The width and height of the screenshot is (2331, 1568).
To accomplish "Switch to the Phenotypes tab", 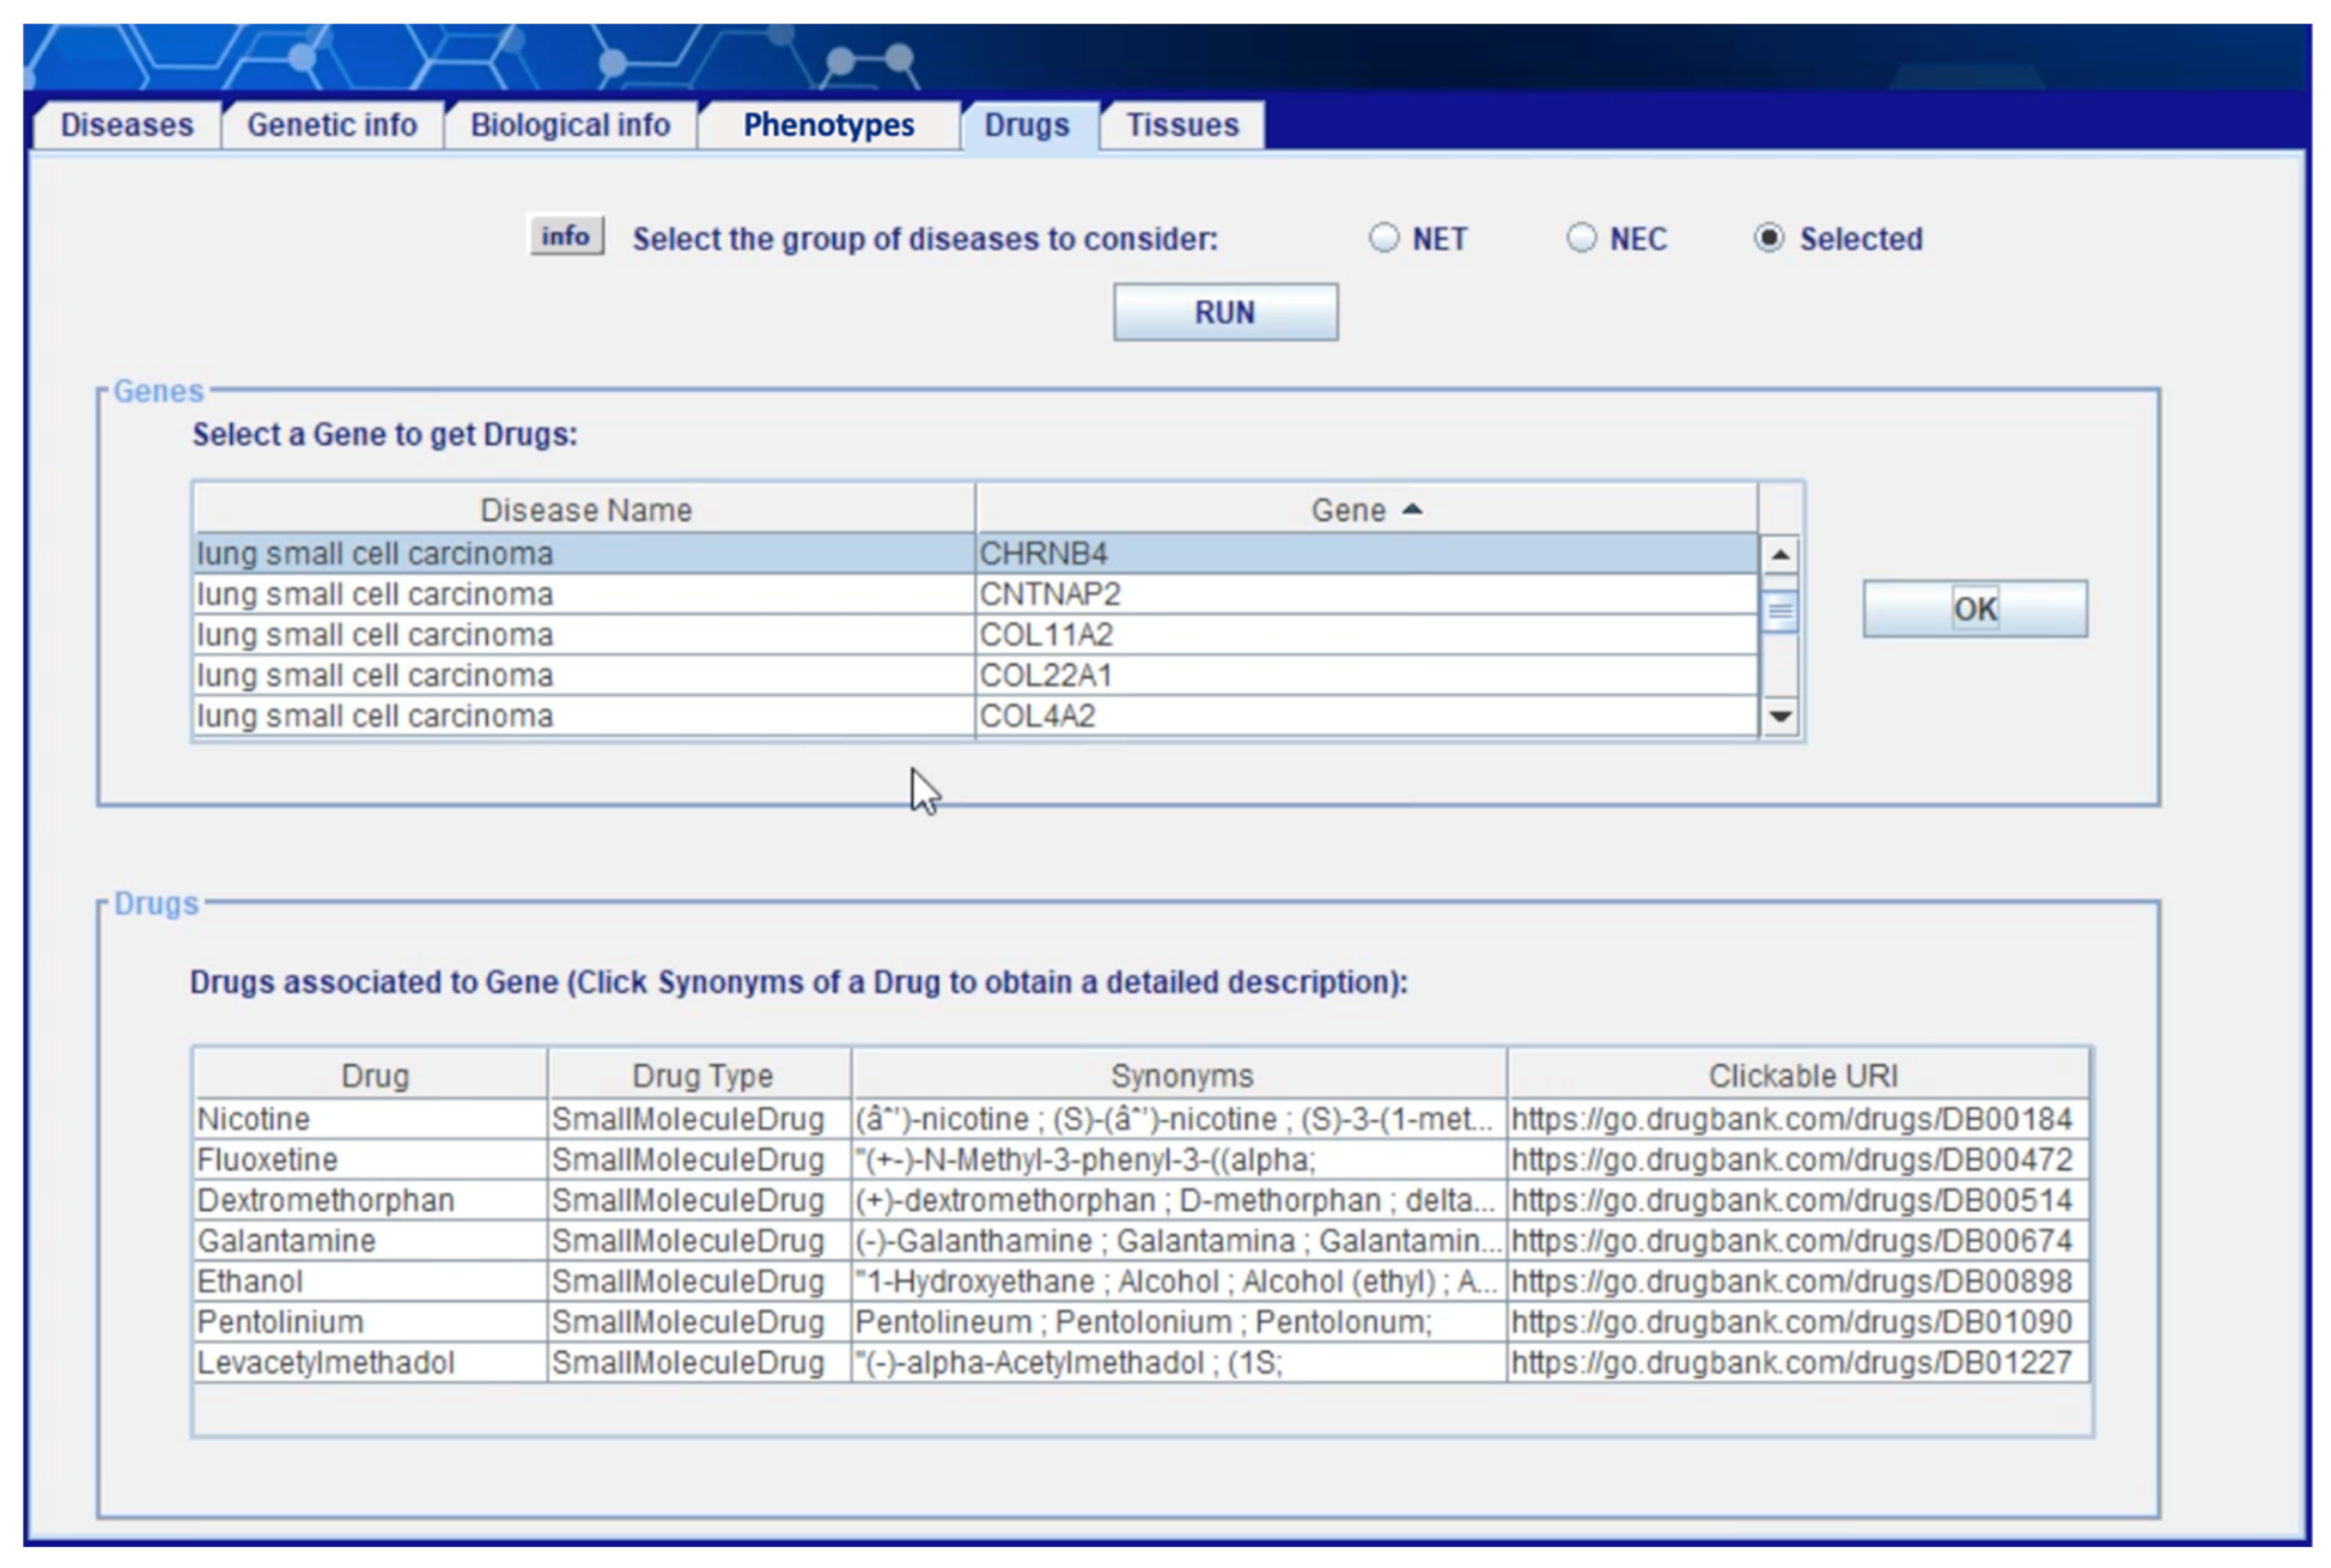I will (x=828, y=125).
